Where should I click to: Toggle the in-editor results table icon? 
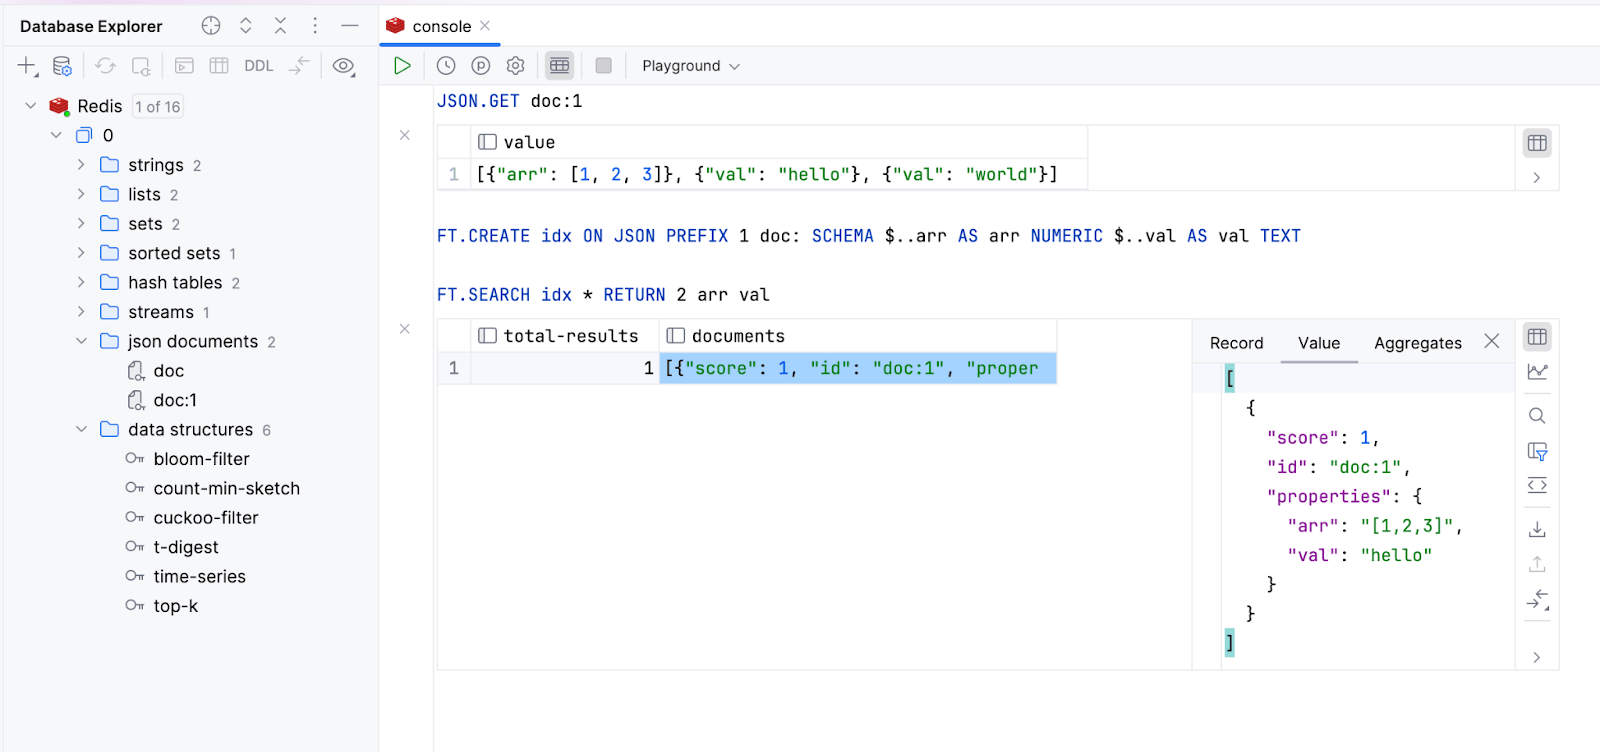pyautogui.click(x=559, y=66)
